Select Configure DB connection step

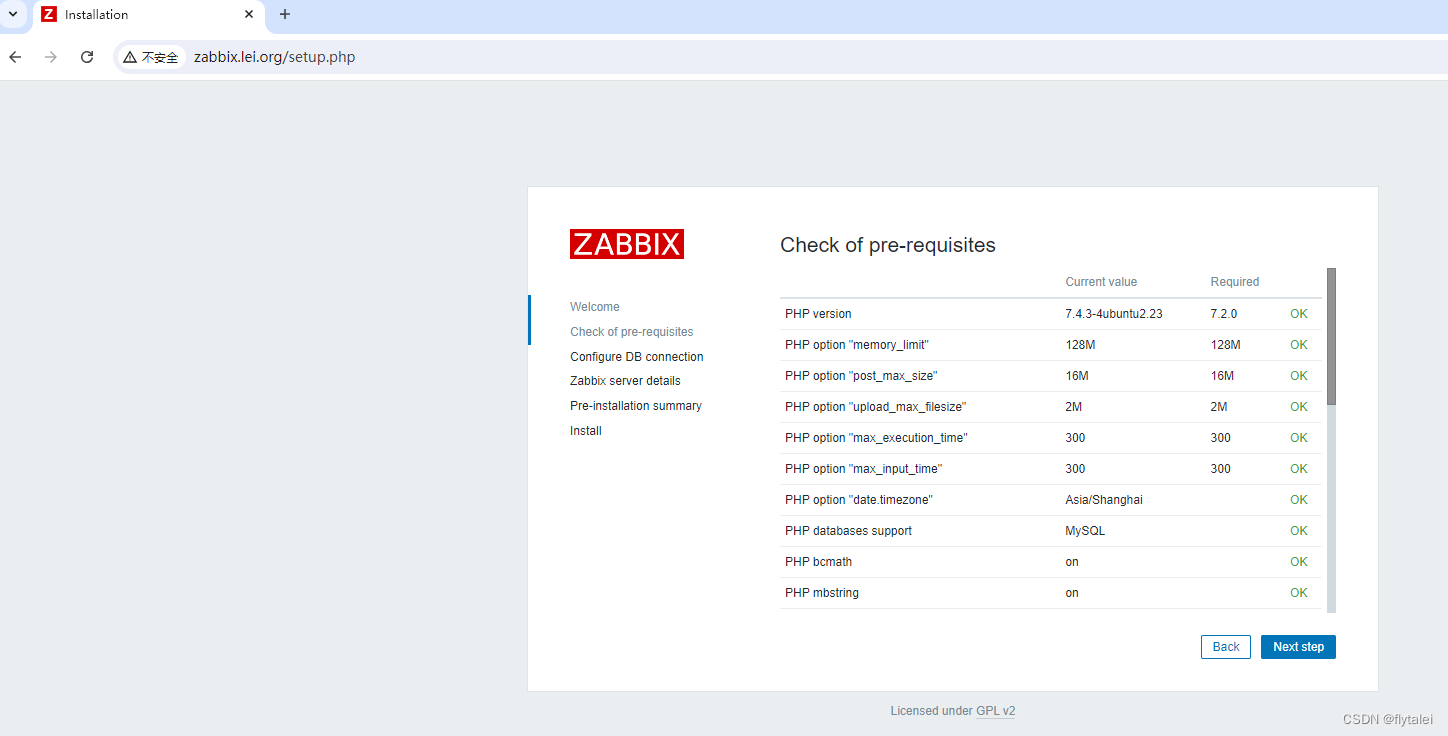637,357
